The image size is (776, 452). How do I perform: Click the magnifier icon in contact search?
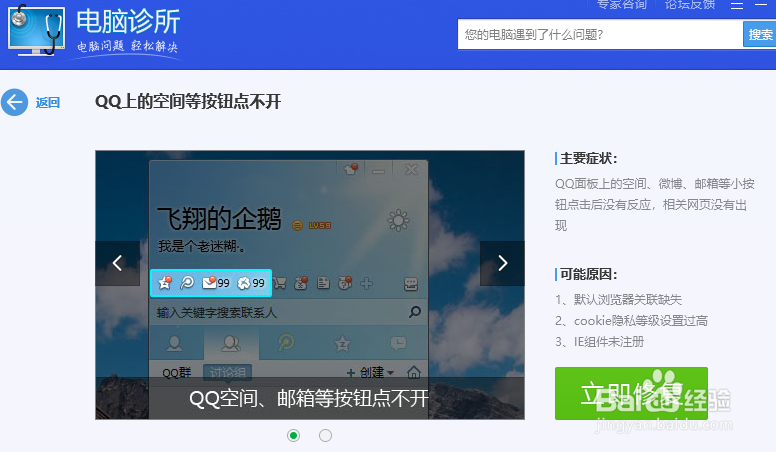(415, 311)
